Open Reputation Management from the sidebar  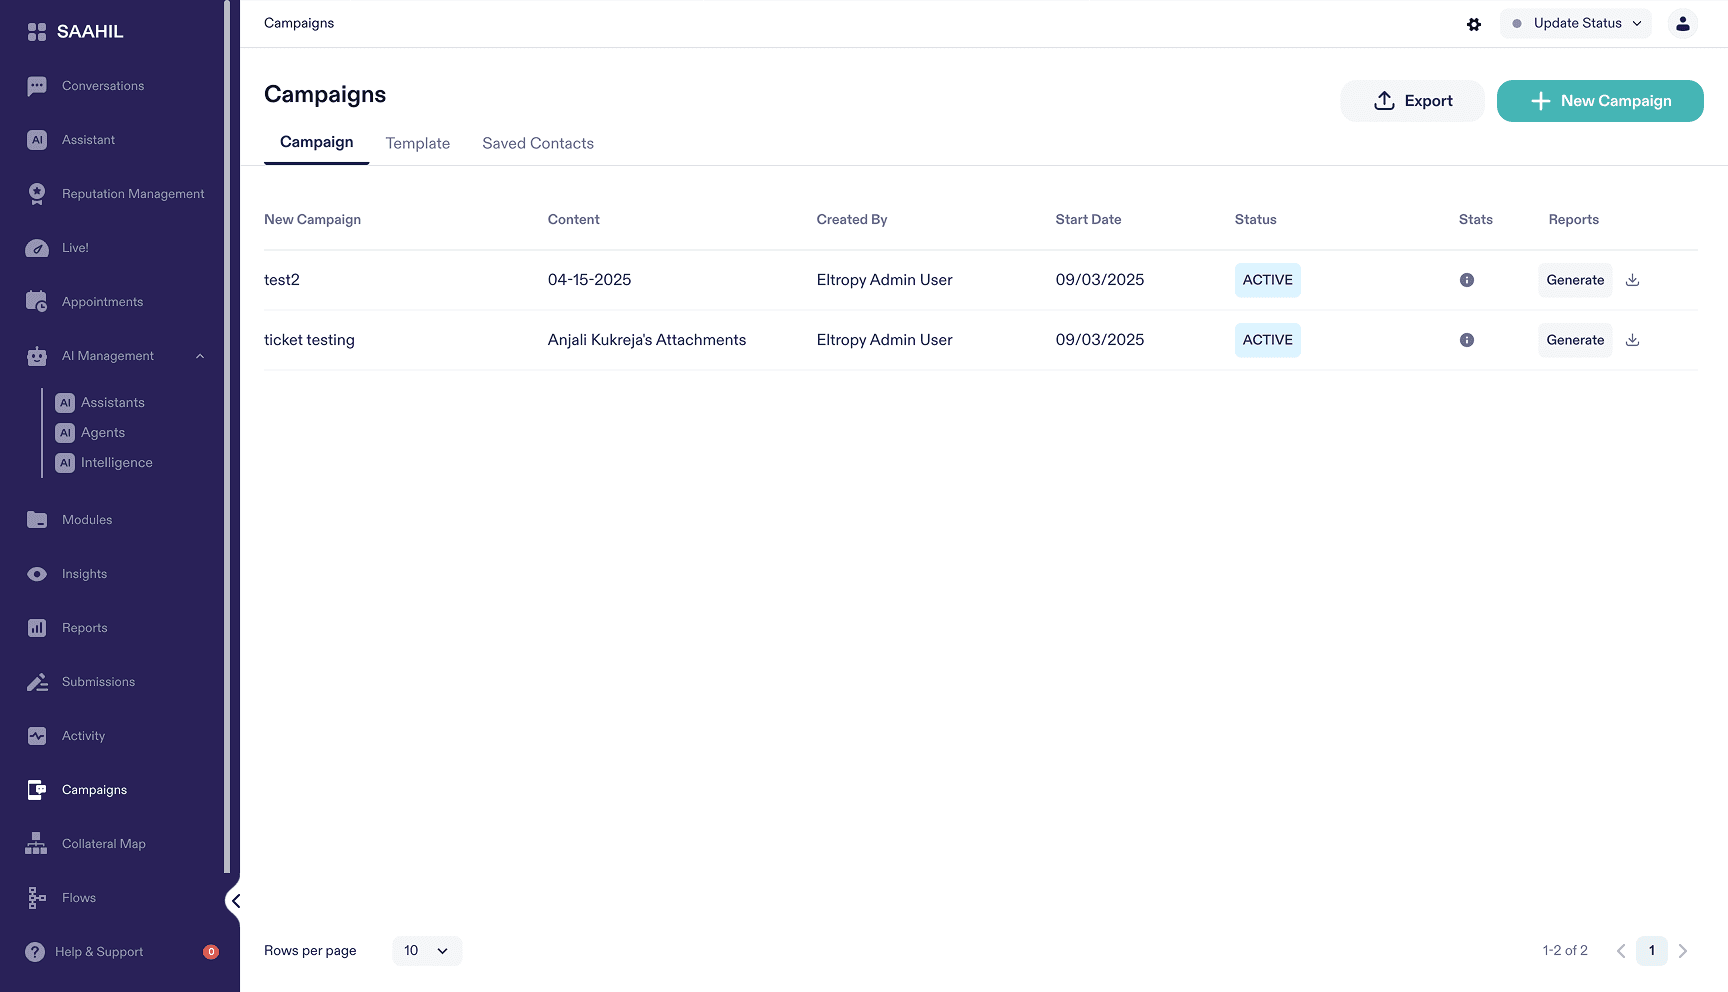click(x=133, y=194)
